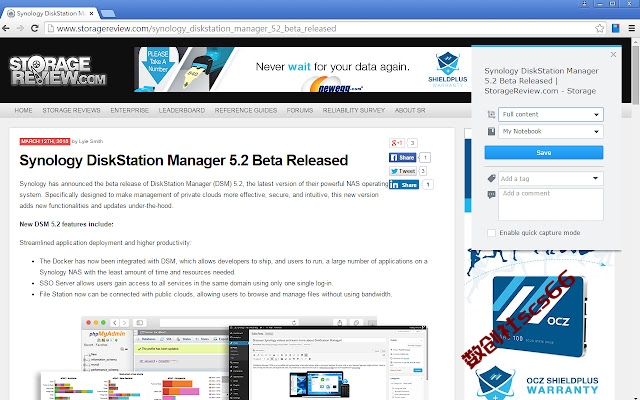Reload the page with refresh icon
The image size is (640, 400).
pyautogui.click(x=35, y=28)
